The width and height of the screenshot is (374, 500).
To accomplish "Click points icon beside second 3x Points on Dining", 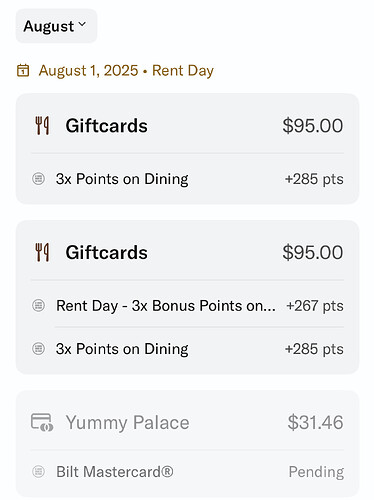I will click(x=38, y=349).
